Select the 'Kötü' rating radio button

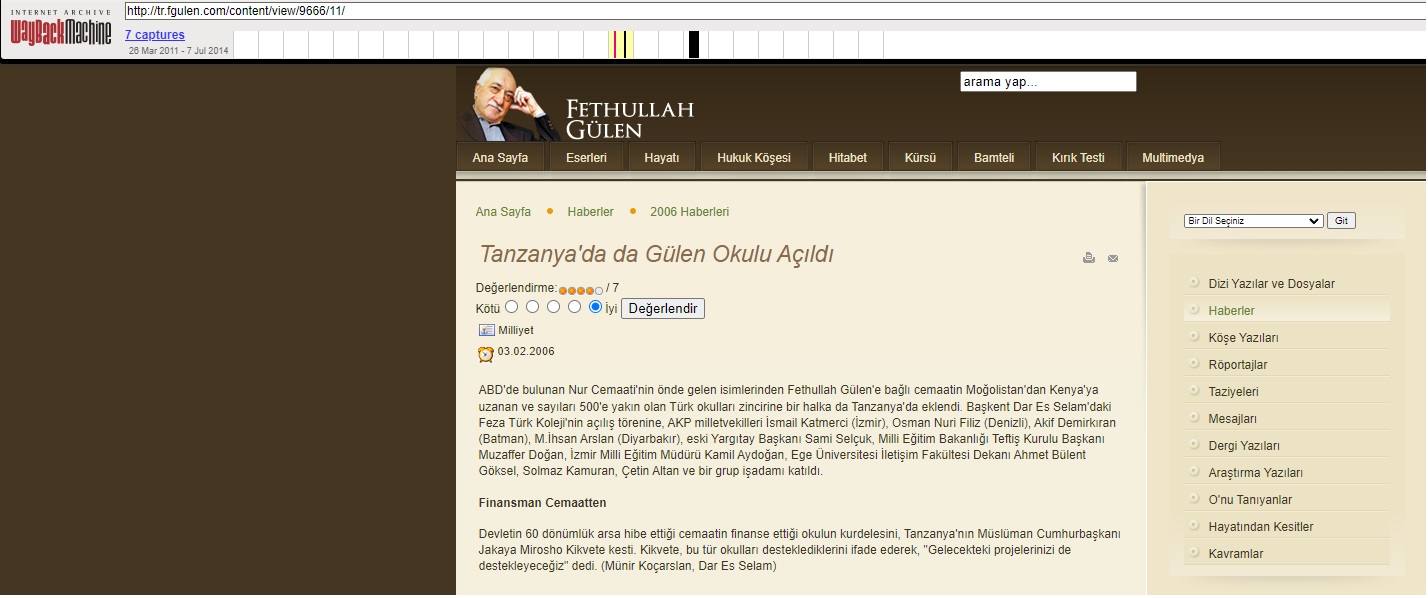coord(511,307)
